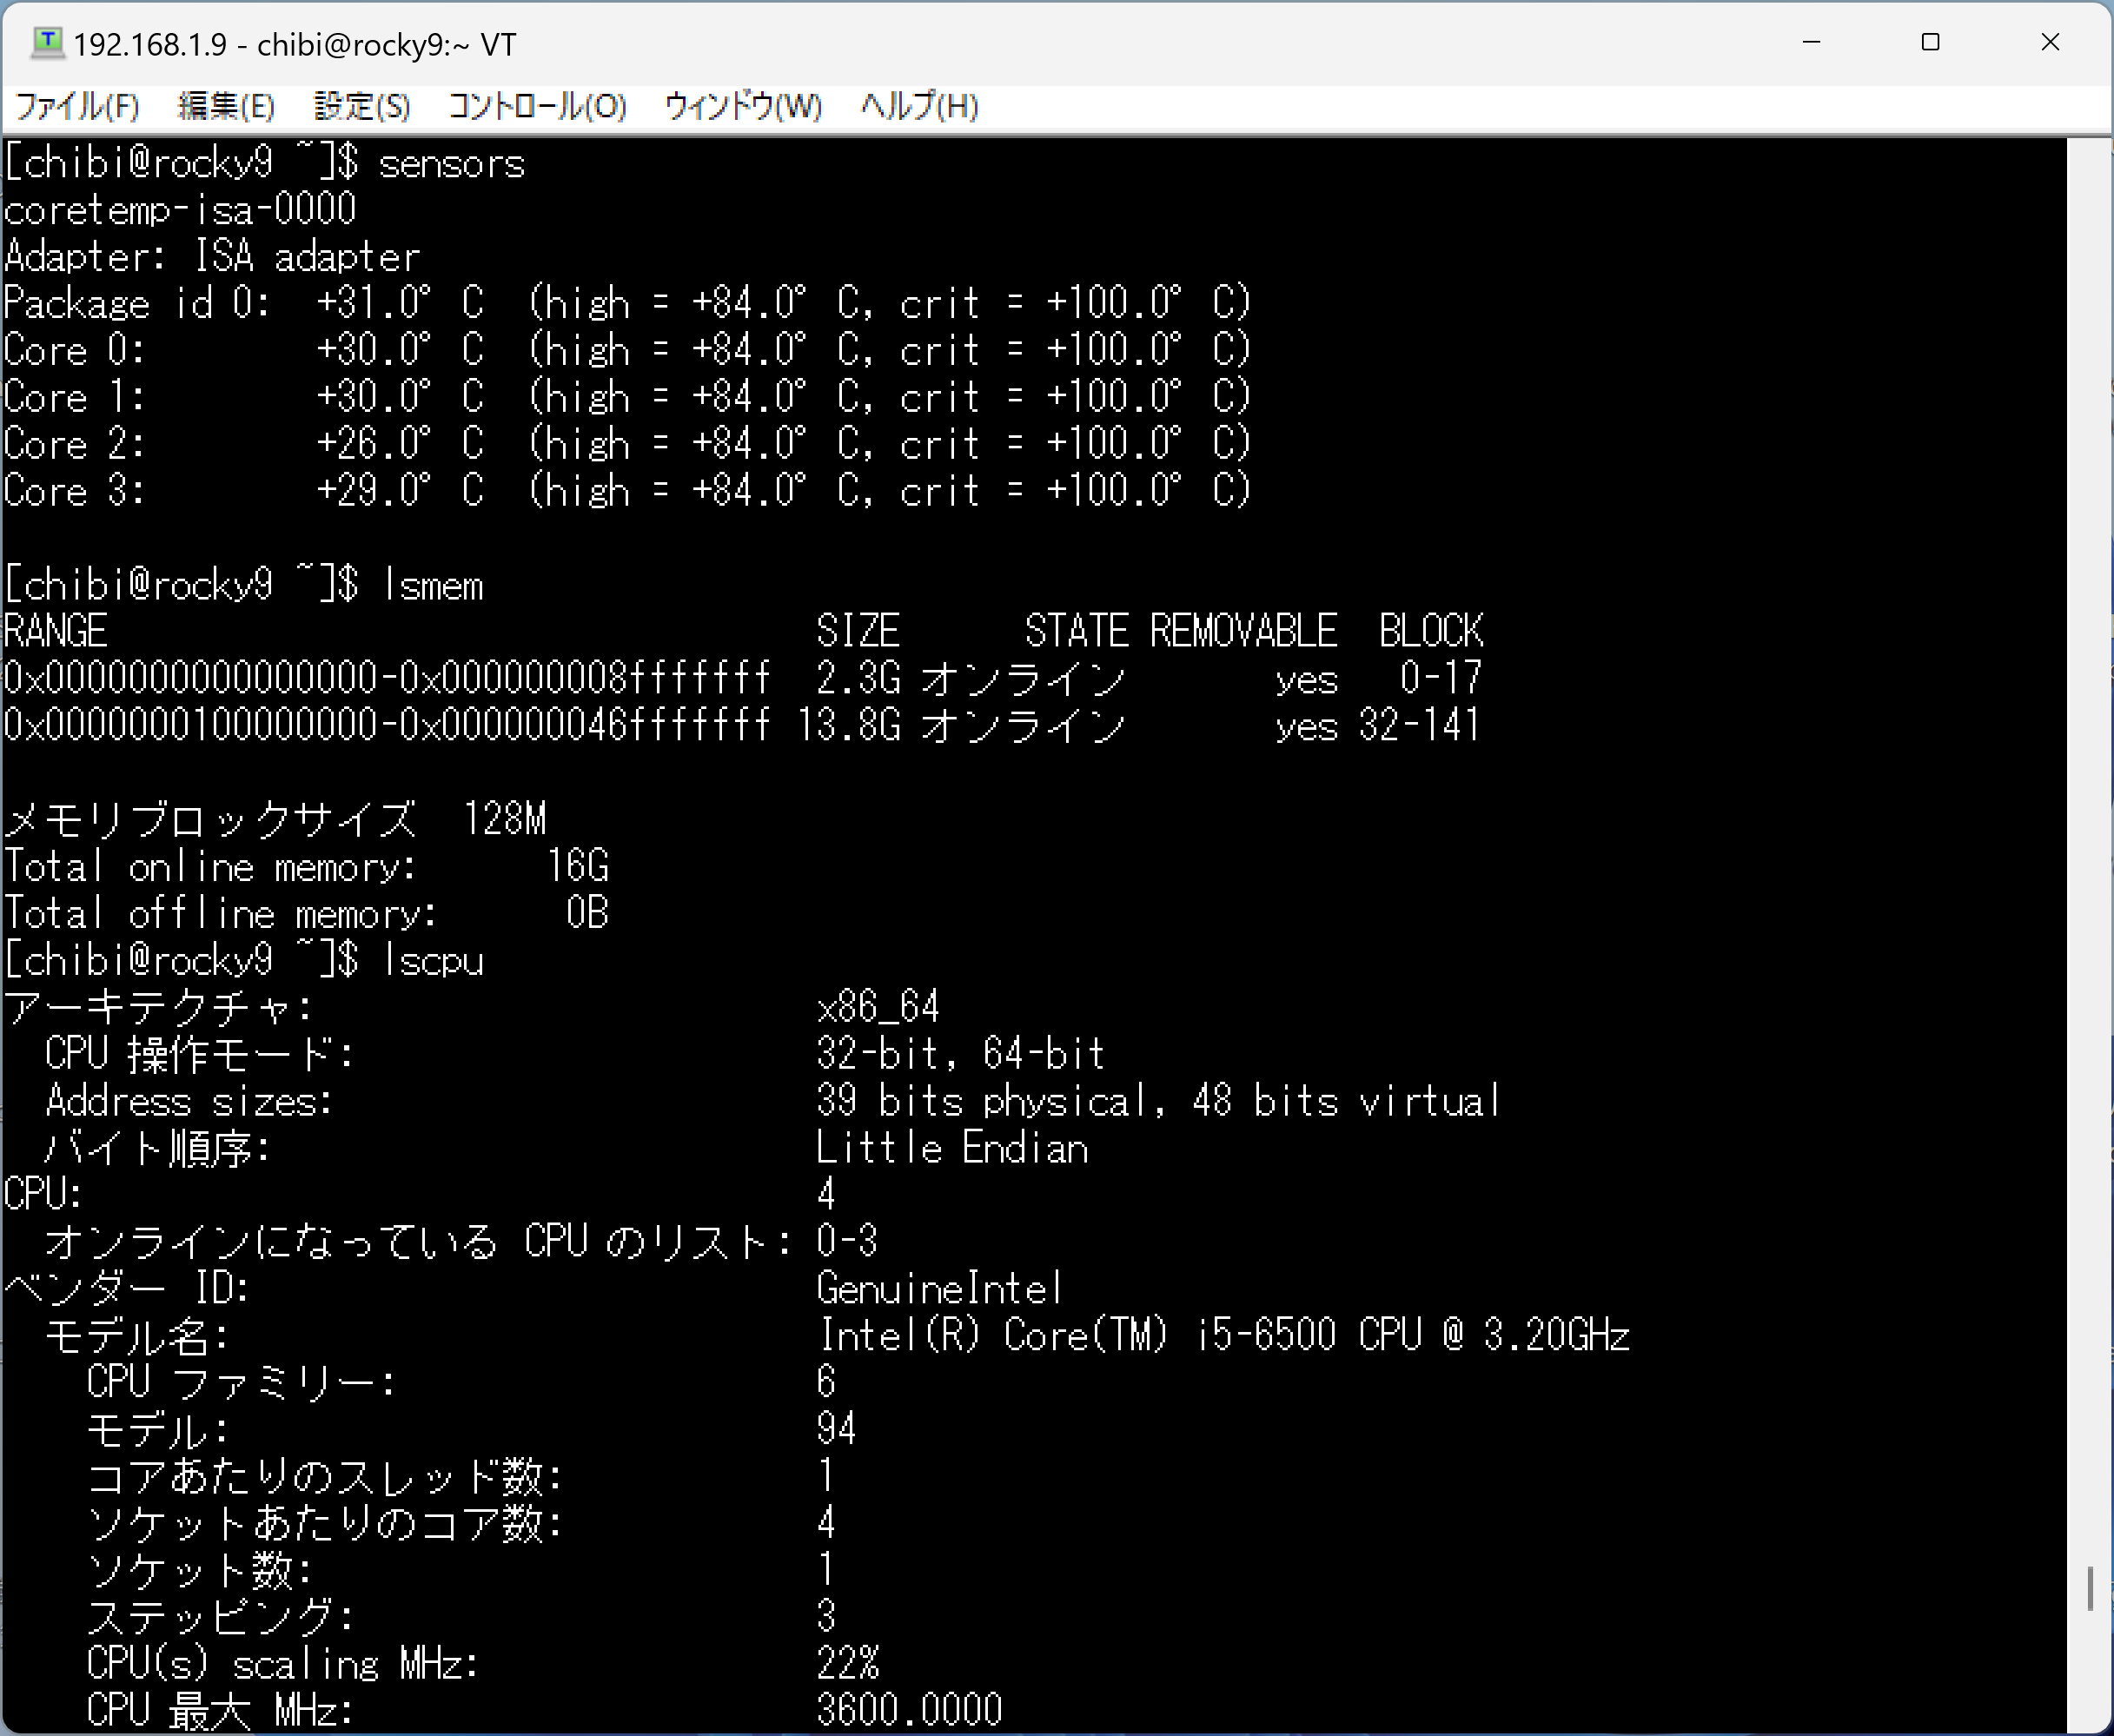Click the sensors command in the terminal
The height and width of the screenshot is (1736, 2114).
point(451,164)
